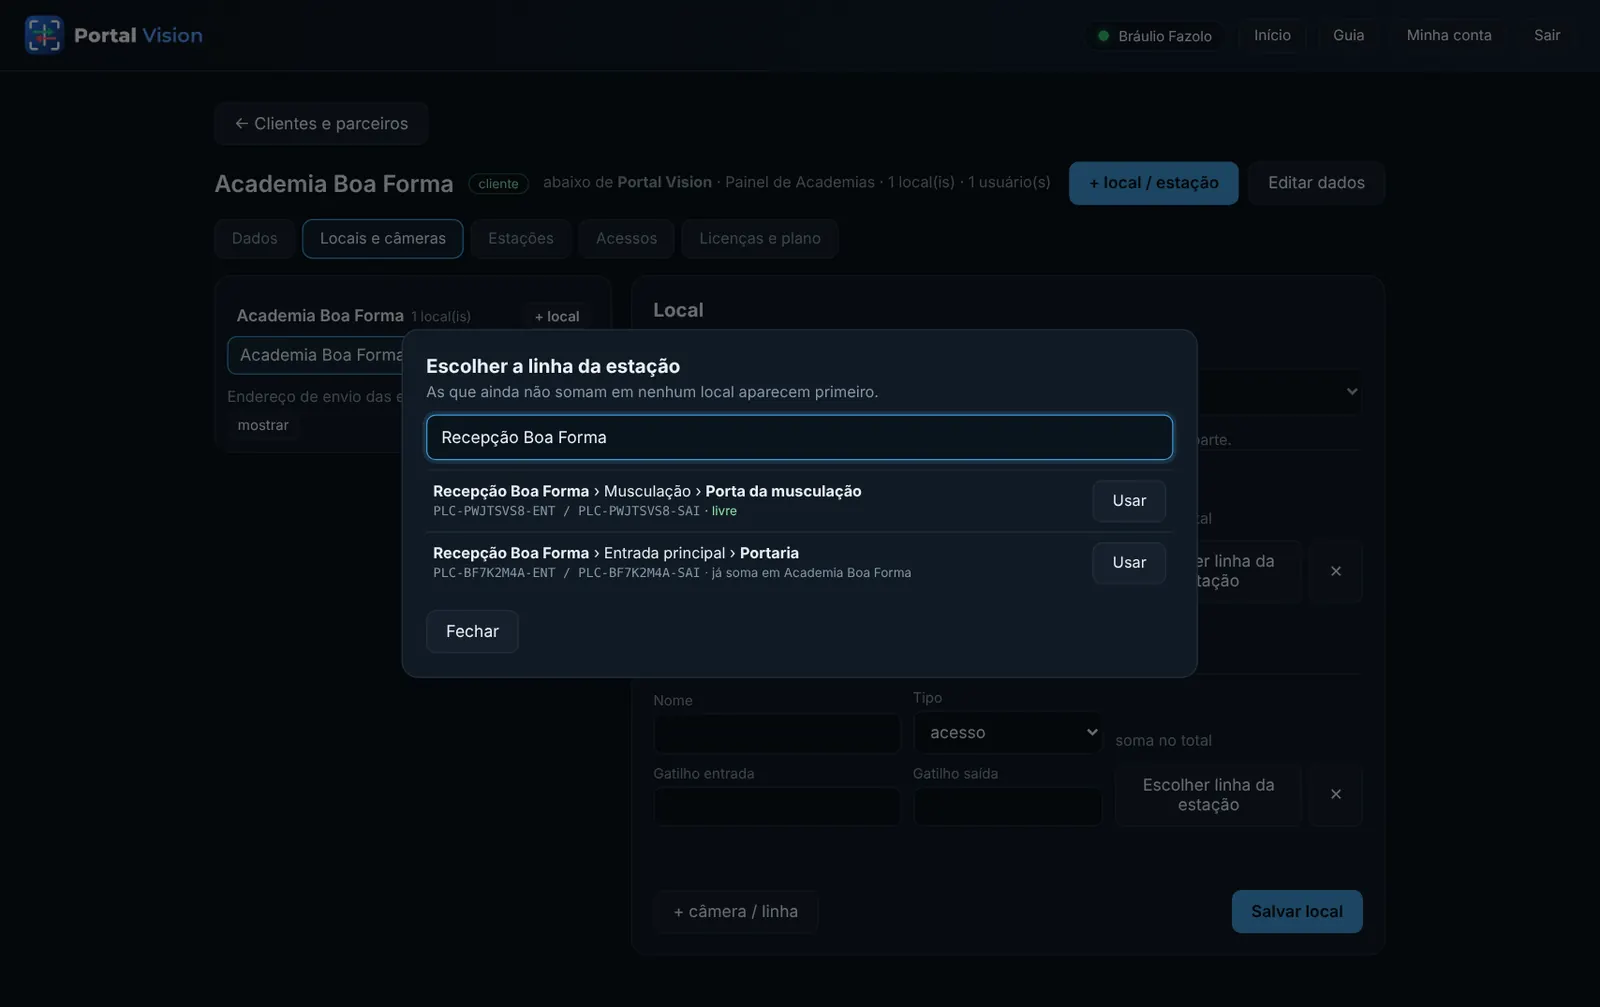1600x1007 pixels.
Task: Click the PLC-PWJTSVS8-ENT code text
Action: click(x=494, y=511)
